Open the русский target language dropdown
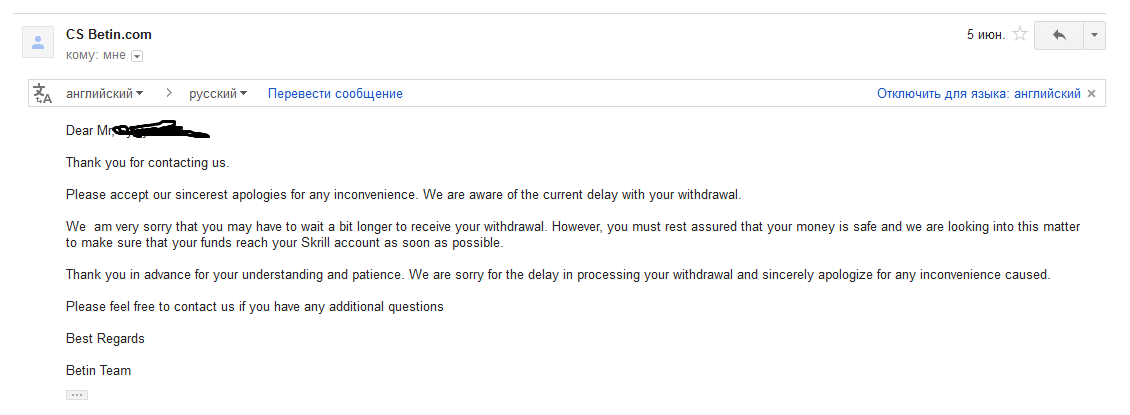Viewport: 1130px width, 415px height. [218, 94]
